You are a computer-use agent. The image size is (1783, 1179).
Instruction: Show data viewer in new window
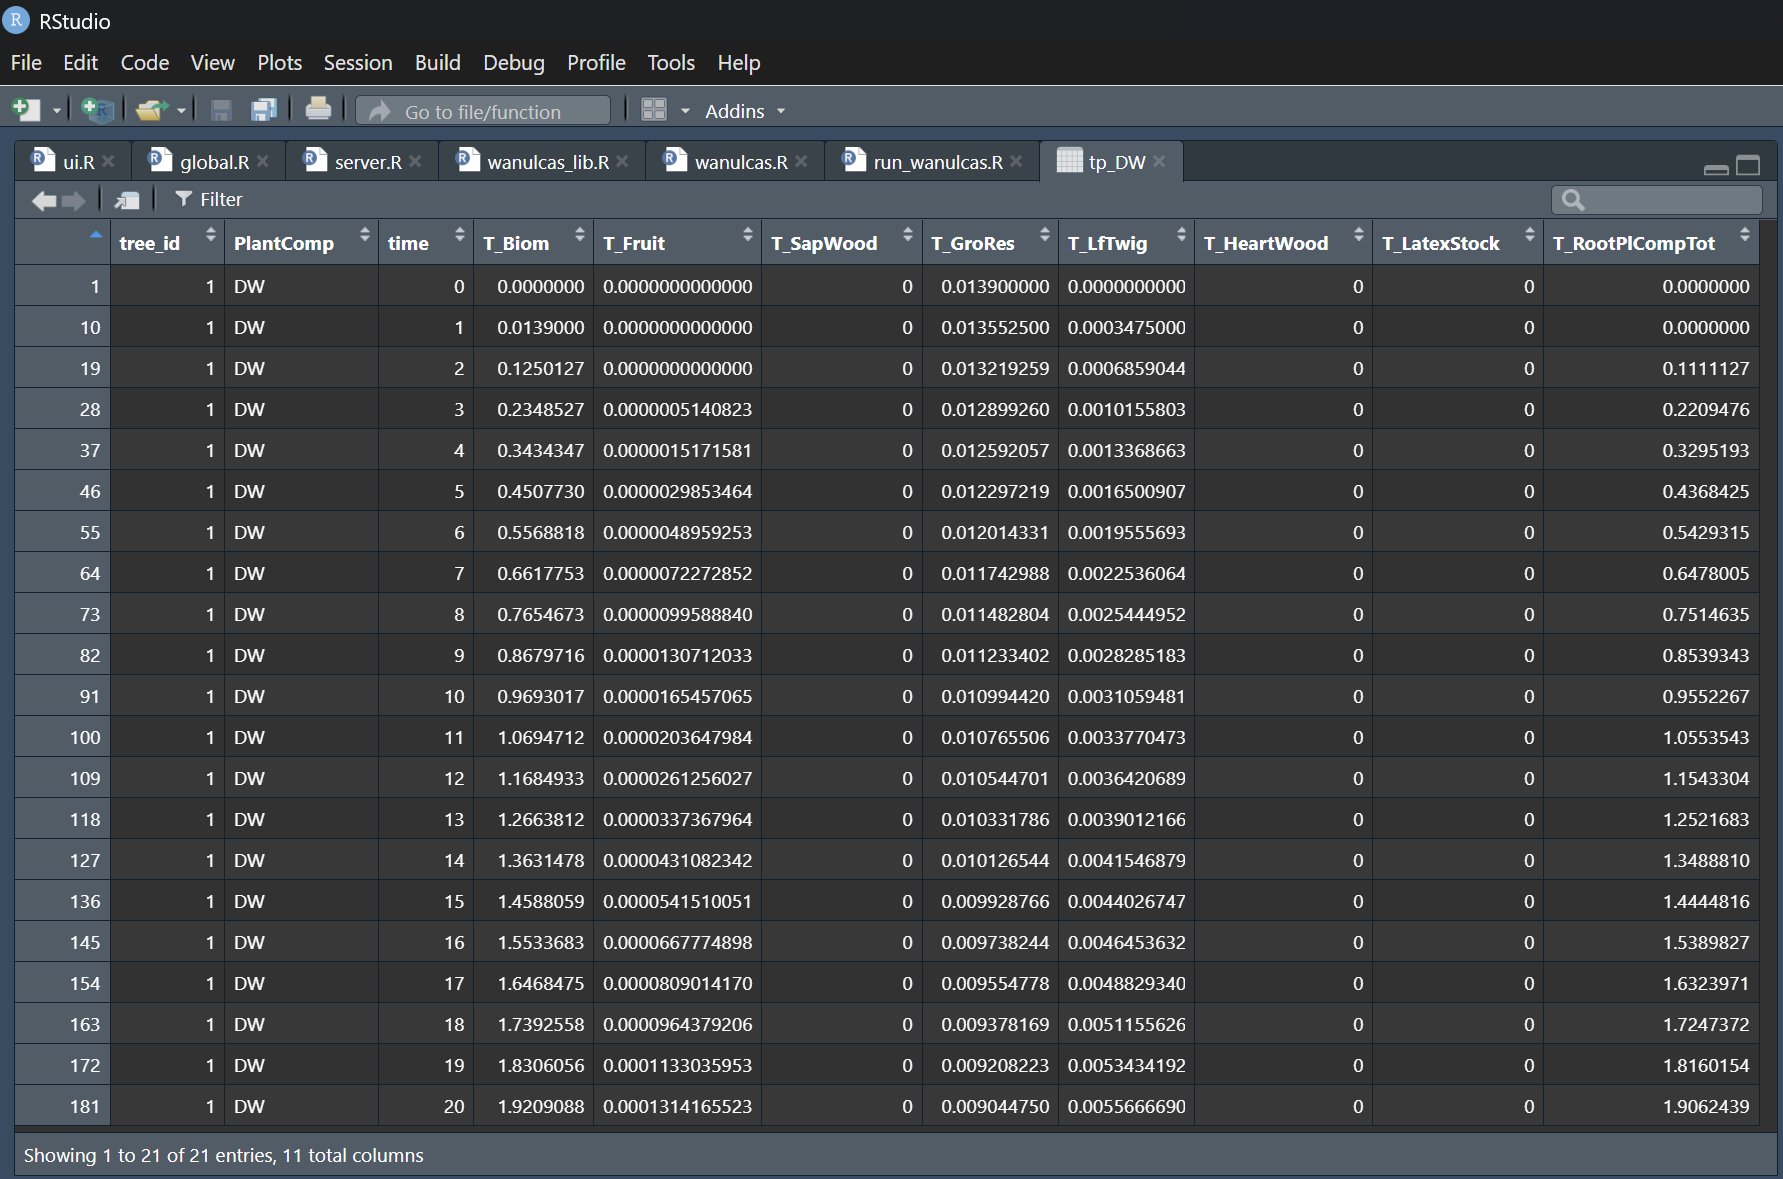click(x=127, y=200)
